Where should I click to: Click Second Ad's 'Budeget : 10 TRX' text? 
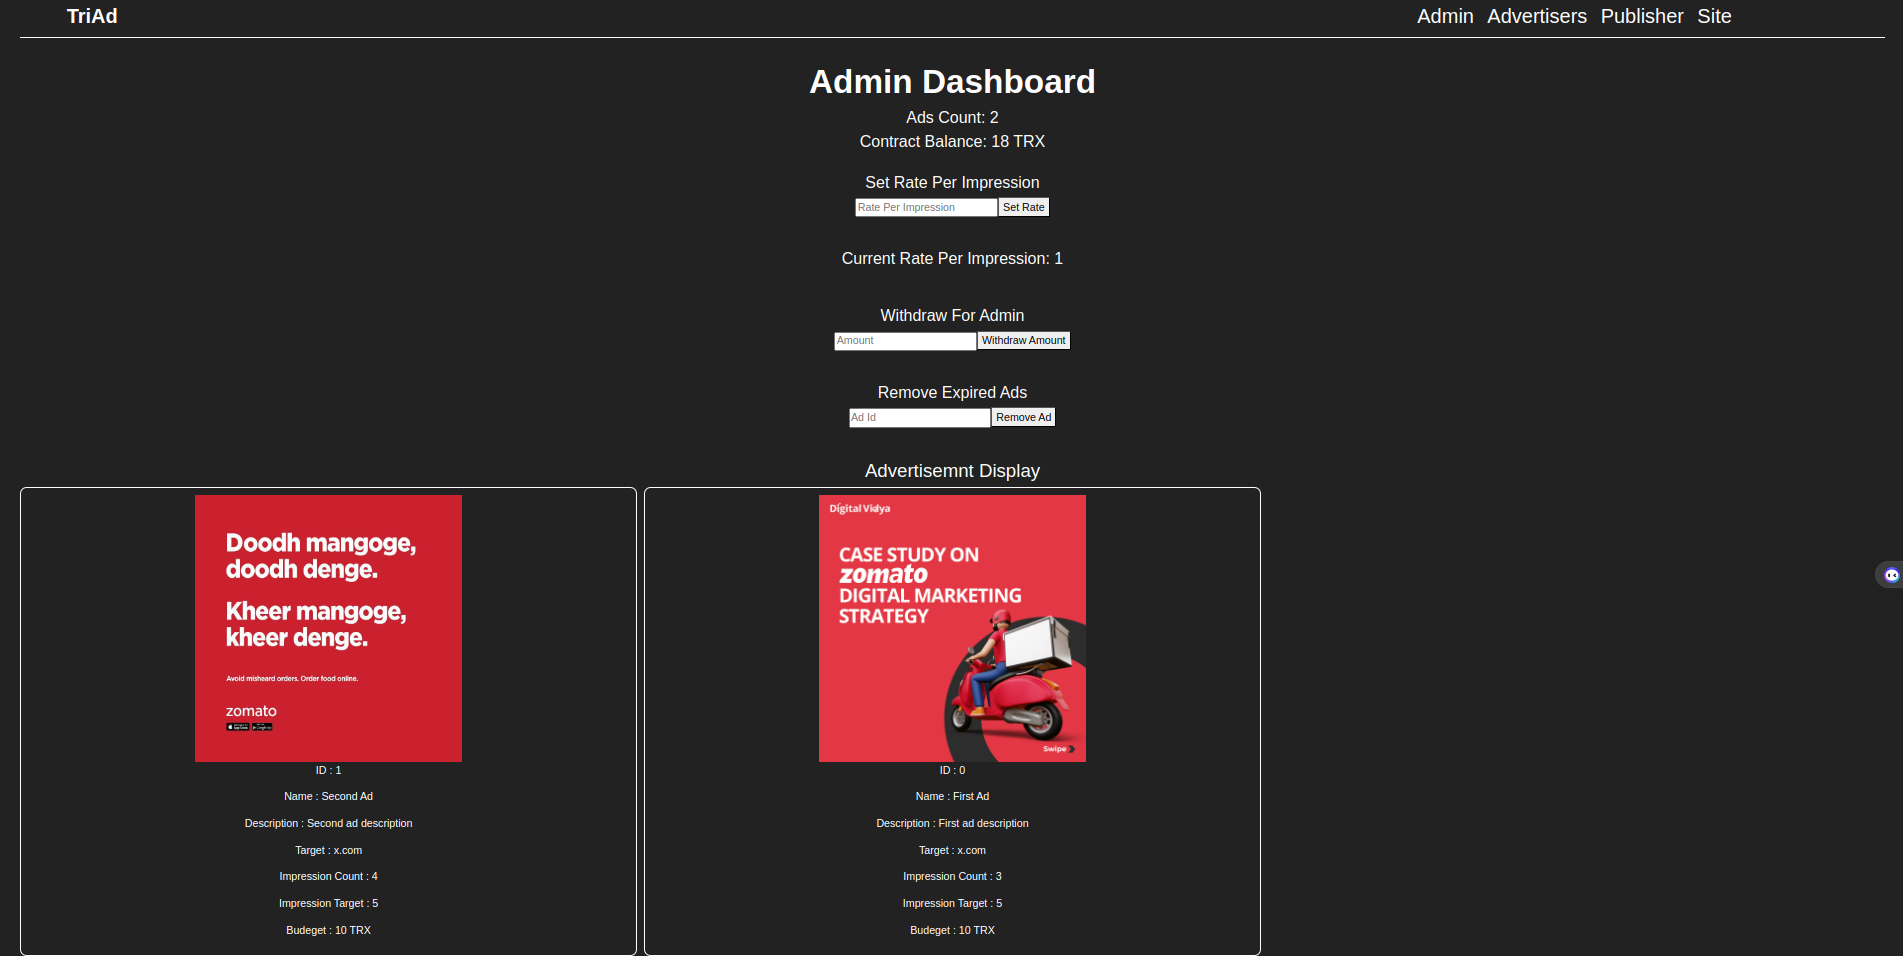click(328, 931)
